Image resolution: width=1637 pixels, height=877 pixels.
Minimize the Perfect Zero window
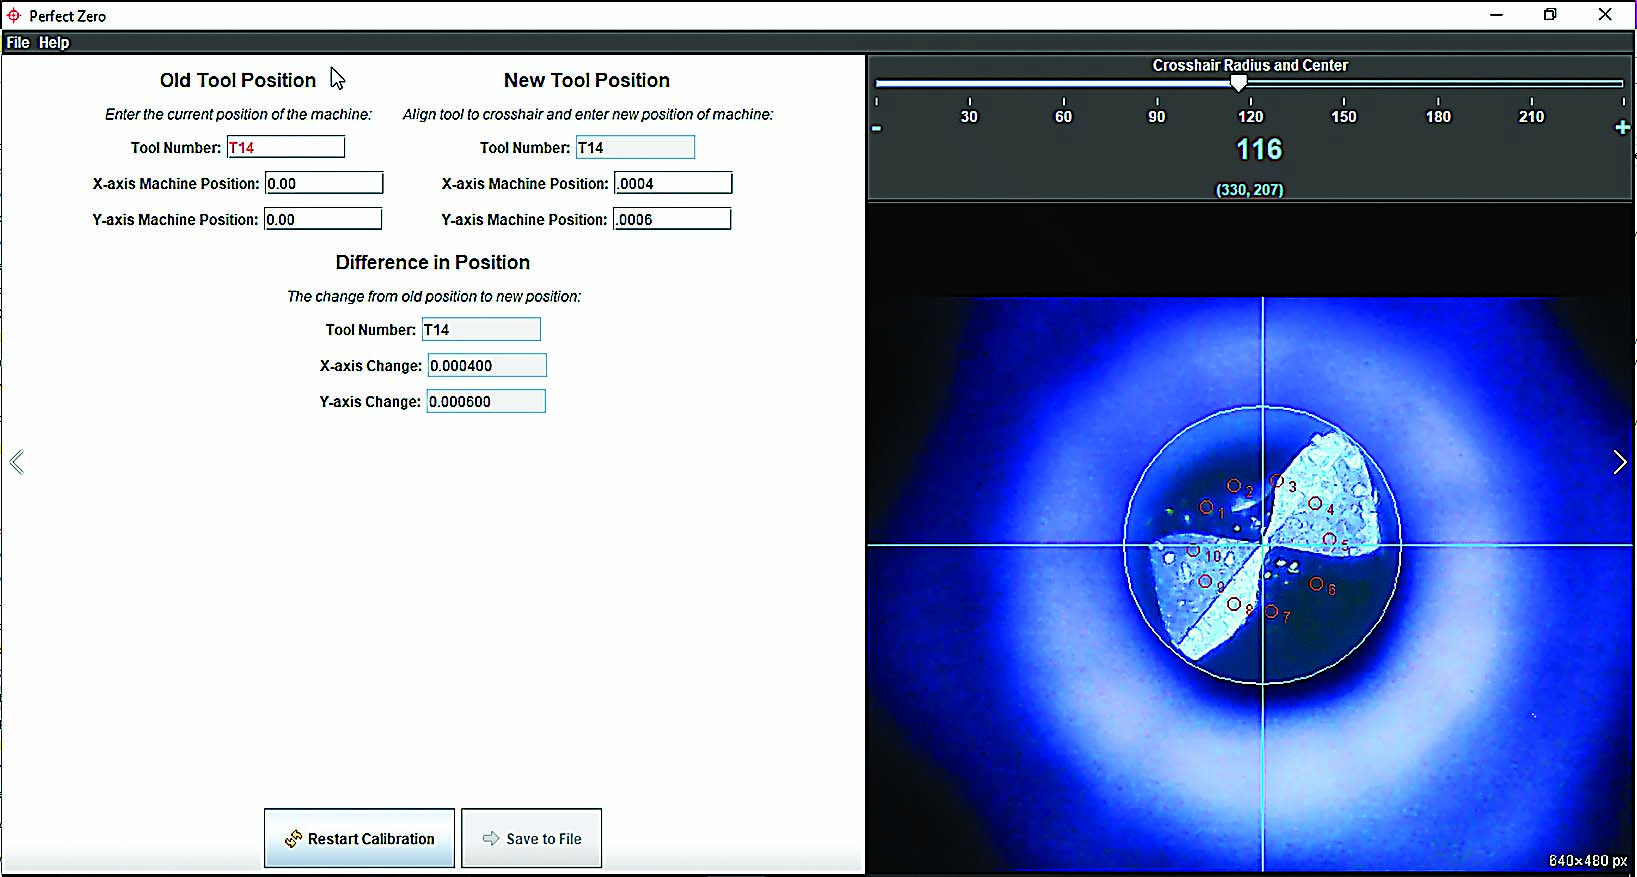point(1496,15)
